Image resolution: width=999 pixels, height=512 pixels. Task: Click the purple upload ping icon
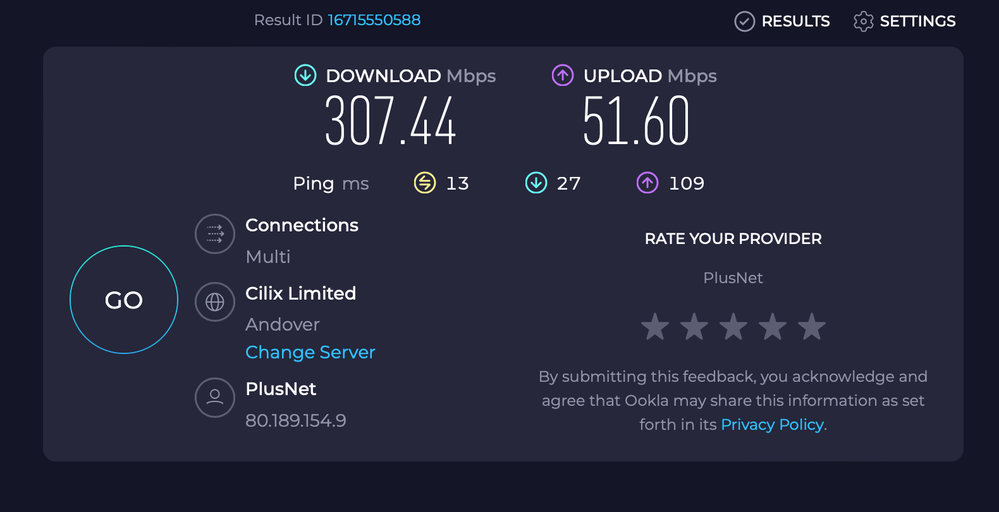[647, 183]
